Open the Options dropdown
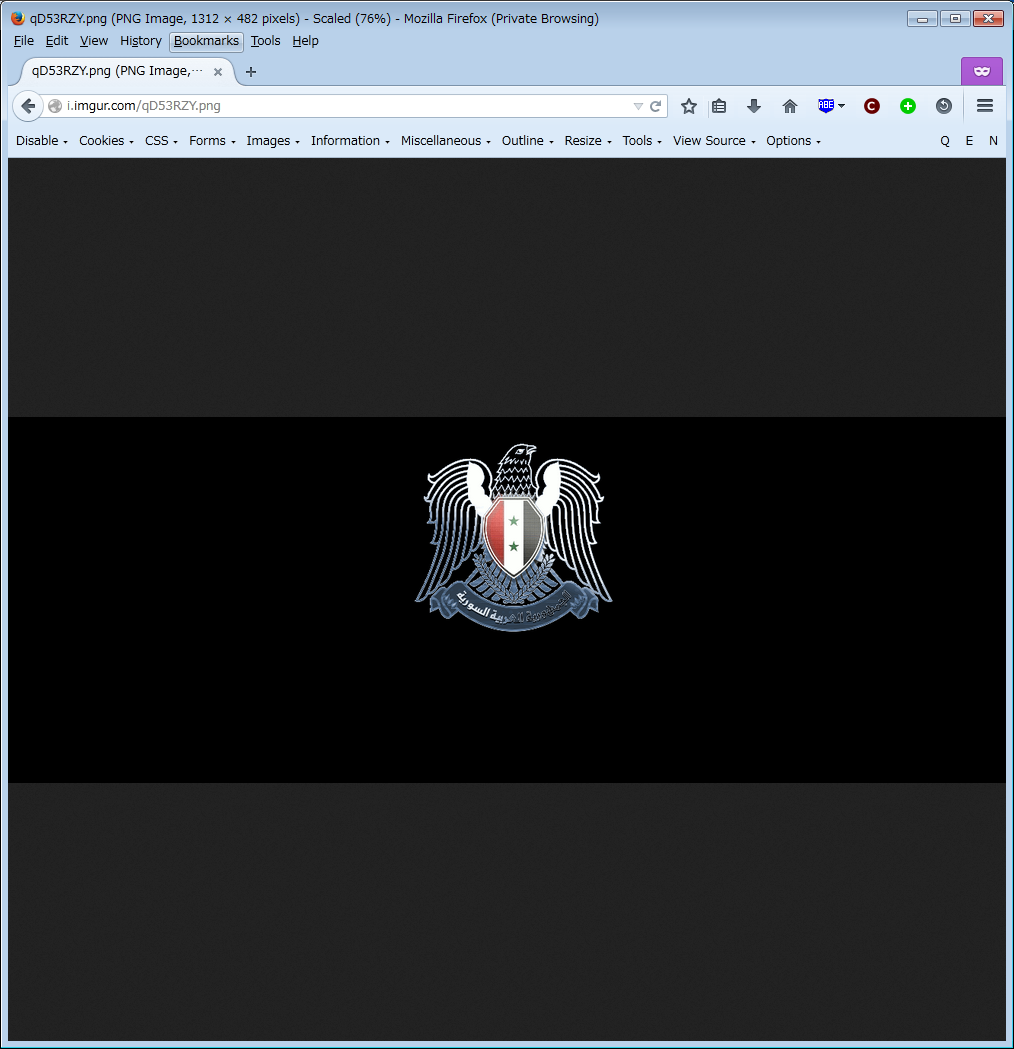1014x1049 pixels. pos(793,140)
